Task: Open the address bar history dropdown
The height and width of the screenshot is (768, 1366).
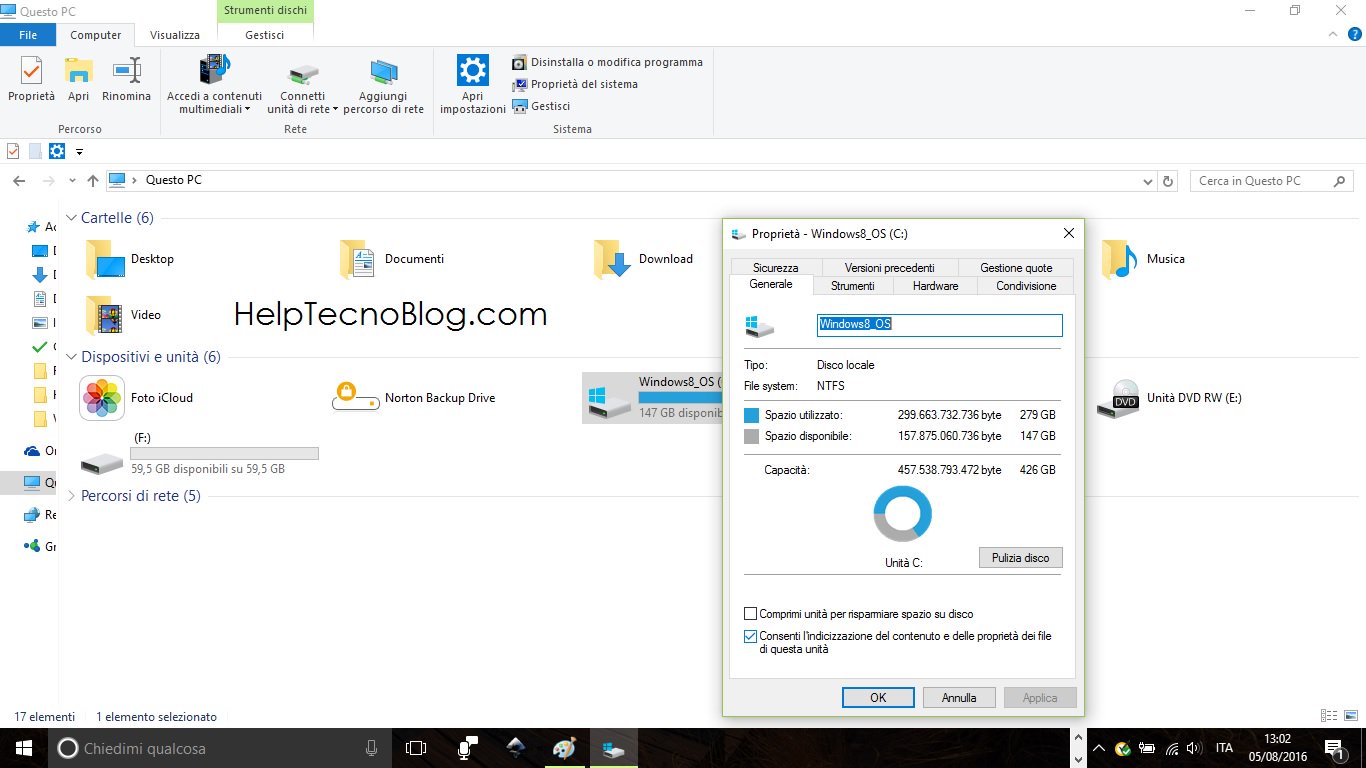Action: 1147,181
